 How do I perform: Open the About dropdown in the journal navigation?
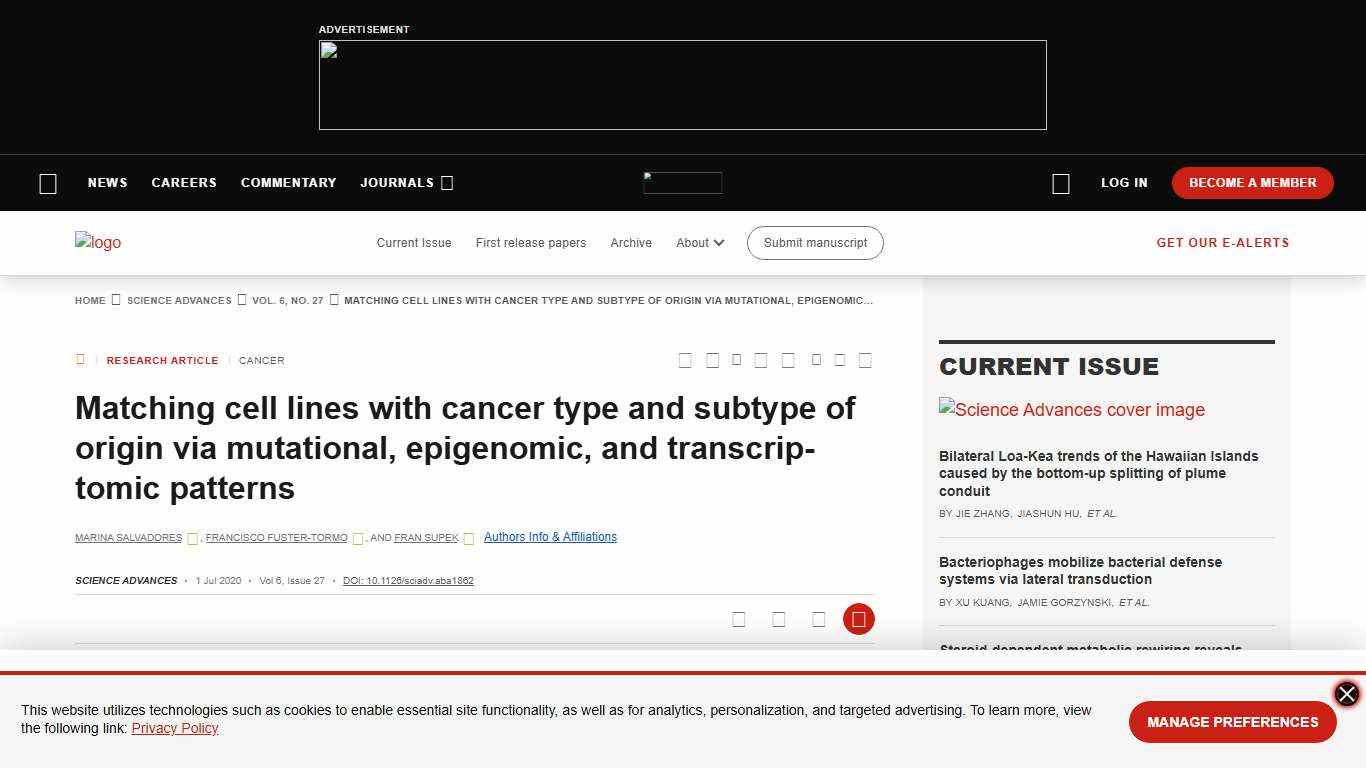(x=699, y=243)
